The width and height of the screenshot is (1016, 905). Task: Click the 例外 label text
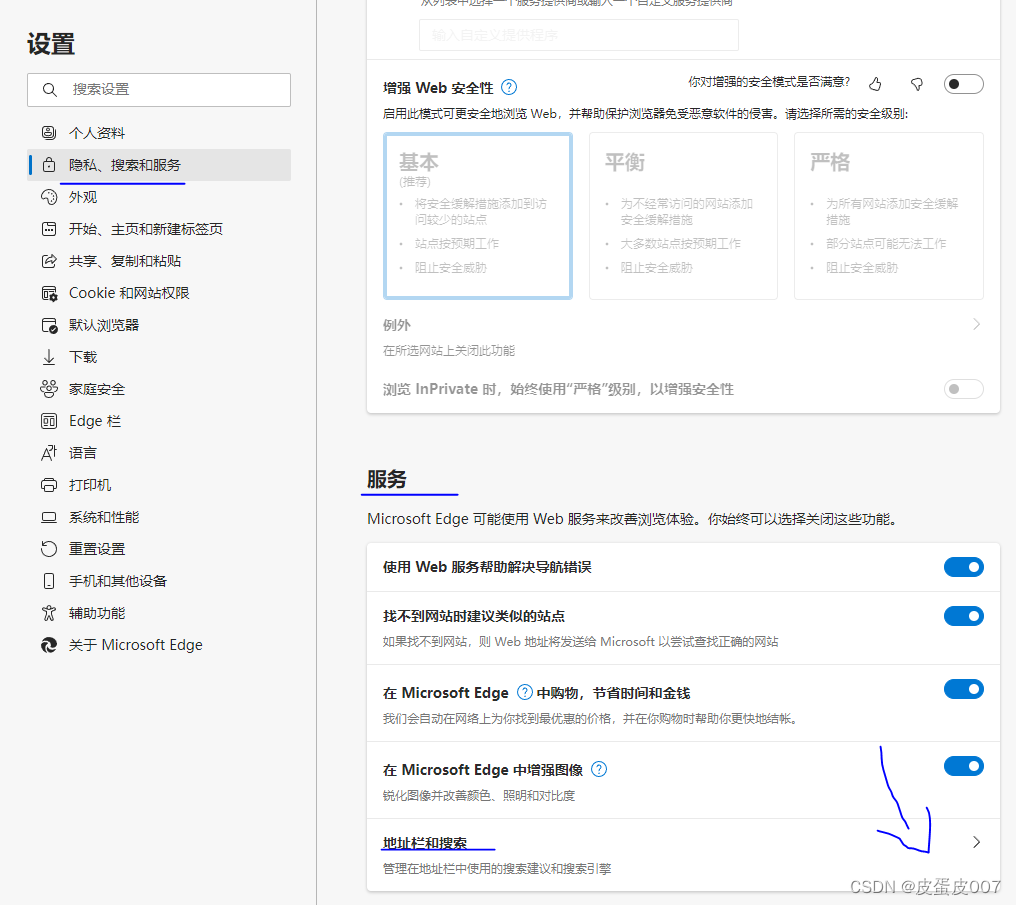coord(397,325)
